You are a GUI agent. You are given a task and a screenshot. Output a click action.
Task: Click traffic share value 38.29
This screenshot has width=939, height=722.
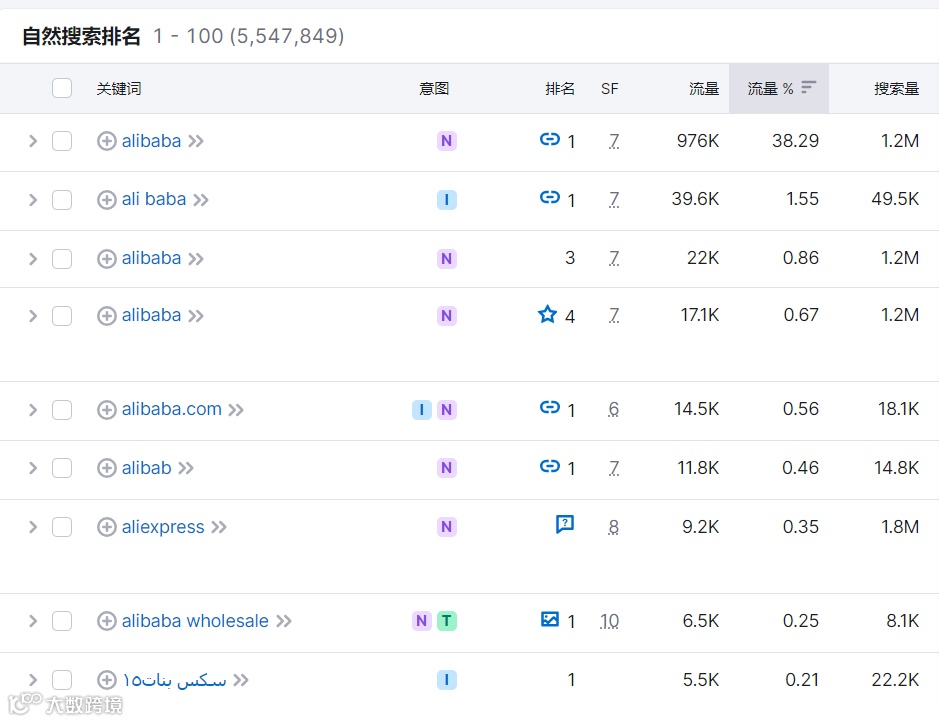coord(795,141)
